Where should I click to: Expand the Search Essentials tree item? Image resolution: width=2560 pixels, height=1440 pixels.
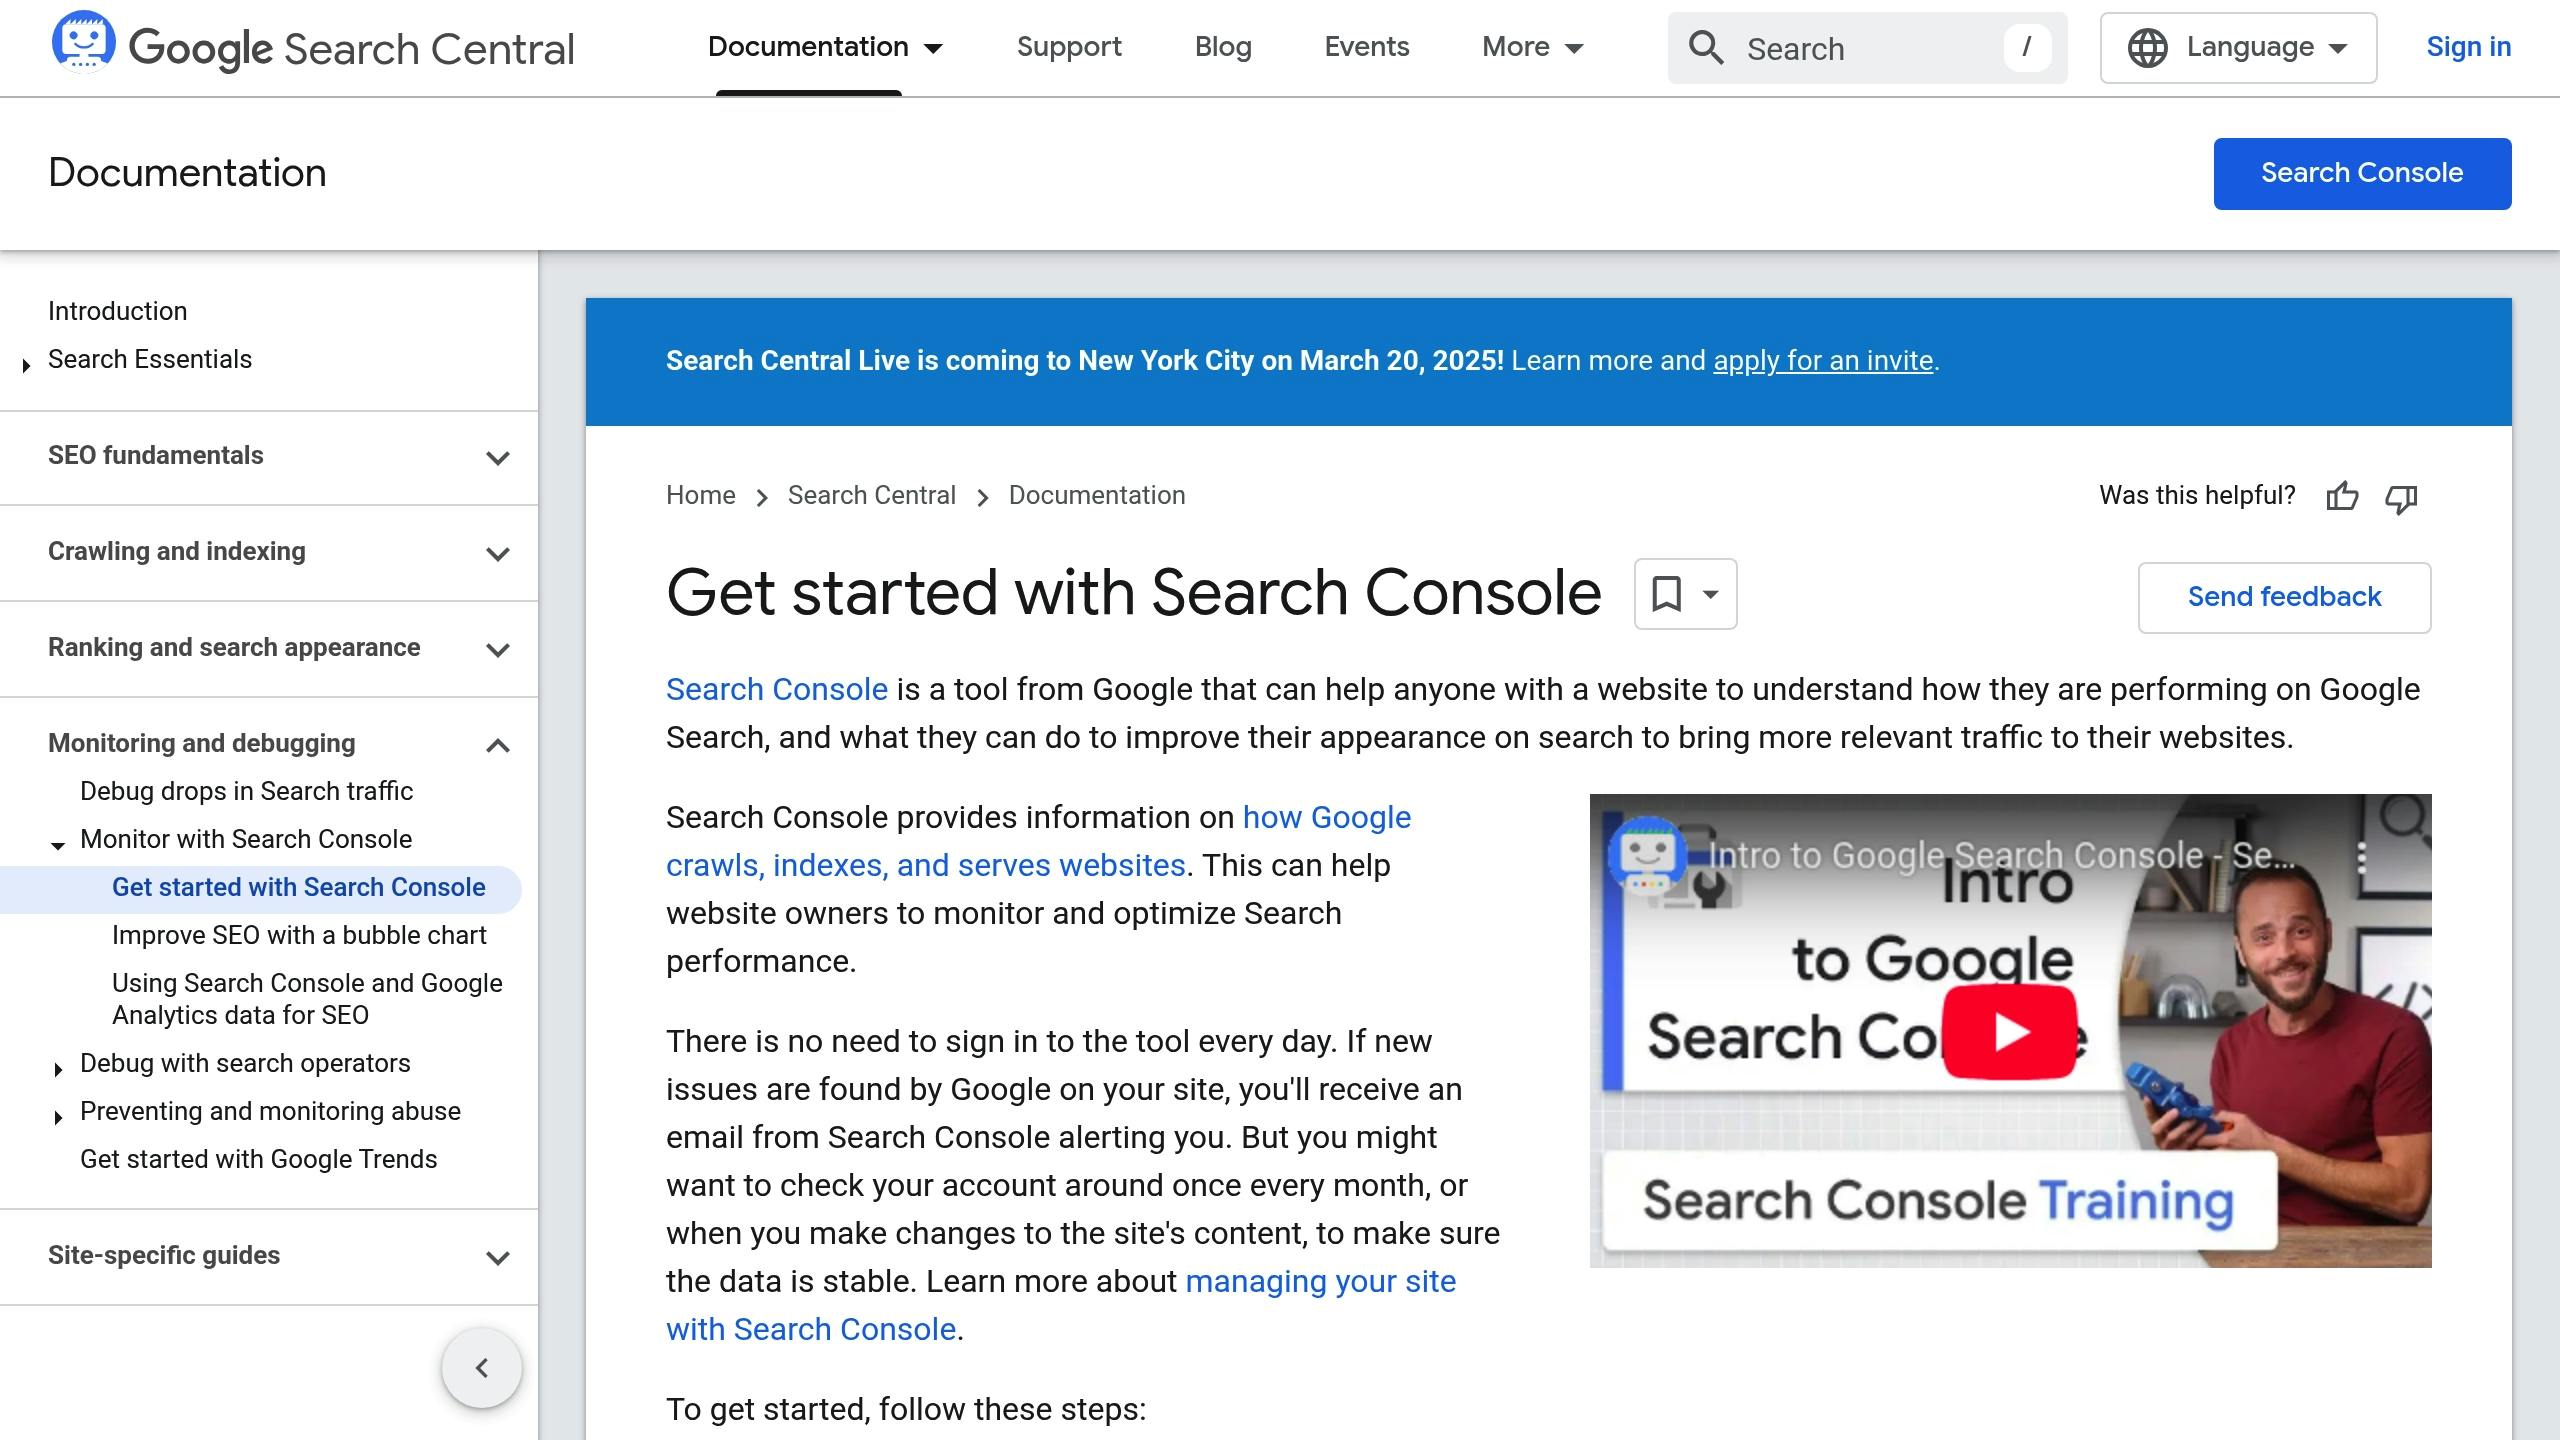pyautogui.click(x=26, y=364)
